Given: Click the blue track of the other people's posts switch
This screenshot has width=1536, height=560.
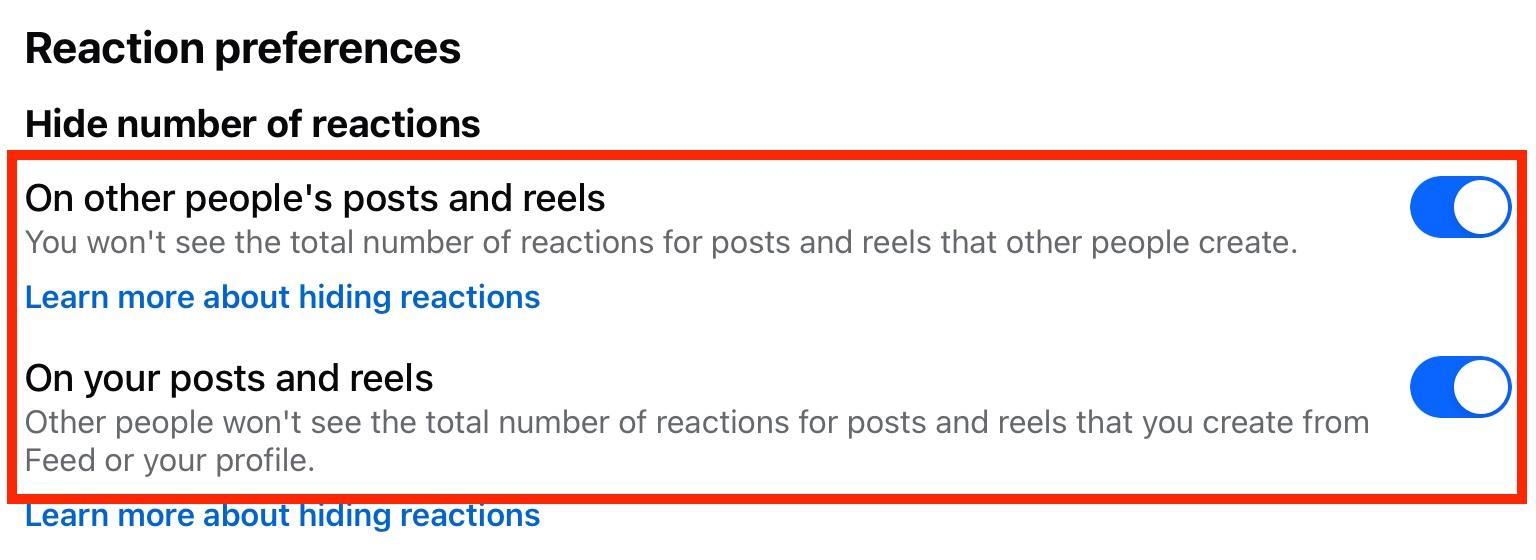Looking at the screenshot, I should pos(1432,207).
